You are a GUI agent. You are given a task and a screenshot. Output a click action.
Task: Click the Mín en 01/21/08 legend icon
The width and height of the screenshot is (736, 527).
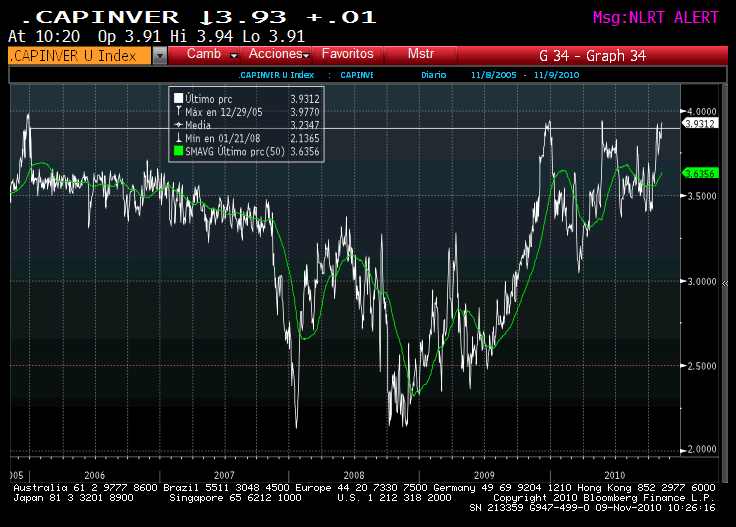coord(178,137)
